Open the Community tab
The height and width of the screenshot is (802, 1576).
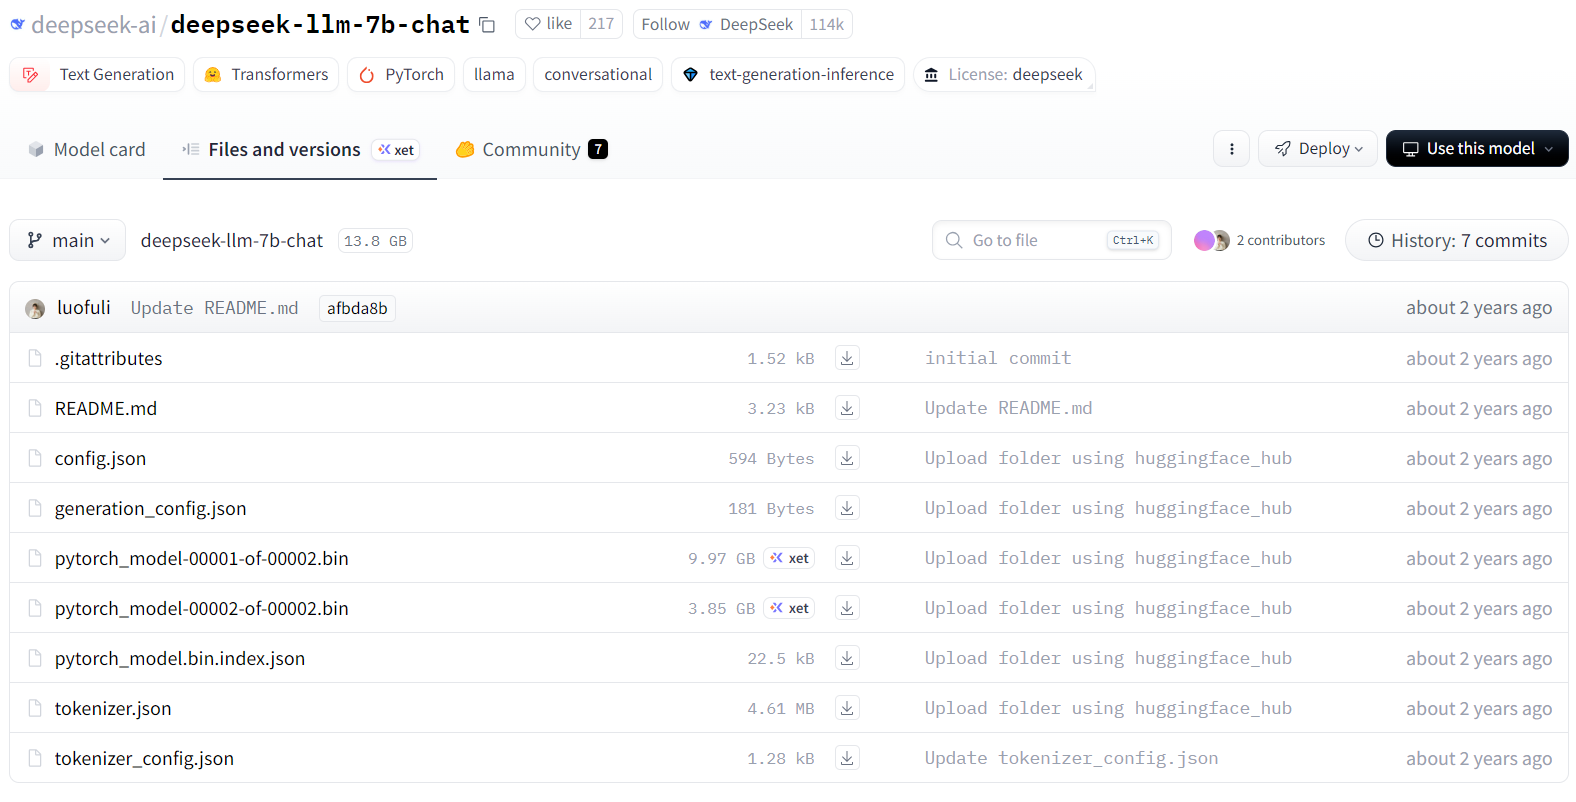click(x=531, y=149)
